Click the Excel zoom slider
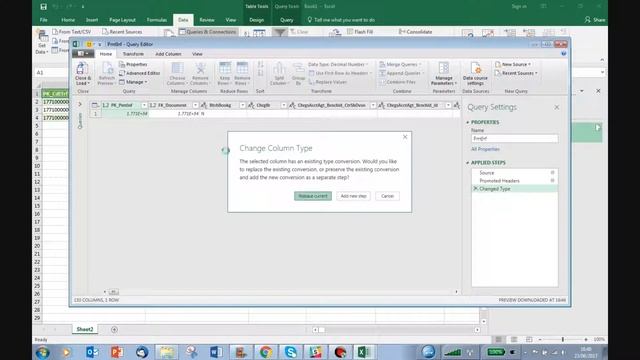Screen dimensions: 640x360 click(562, 339)
